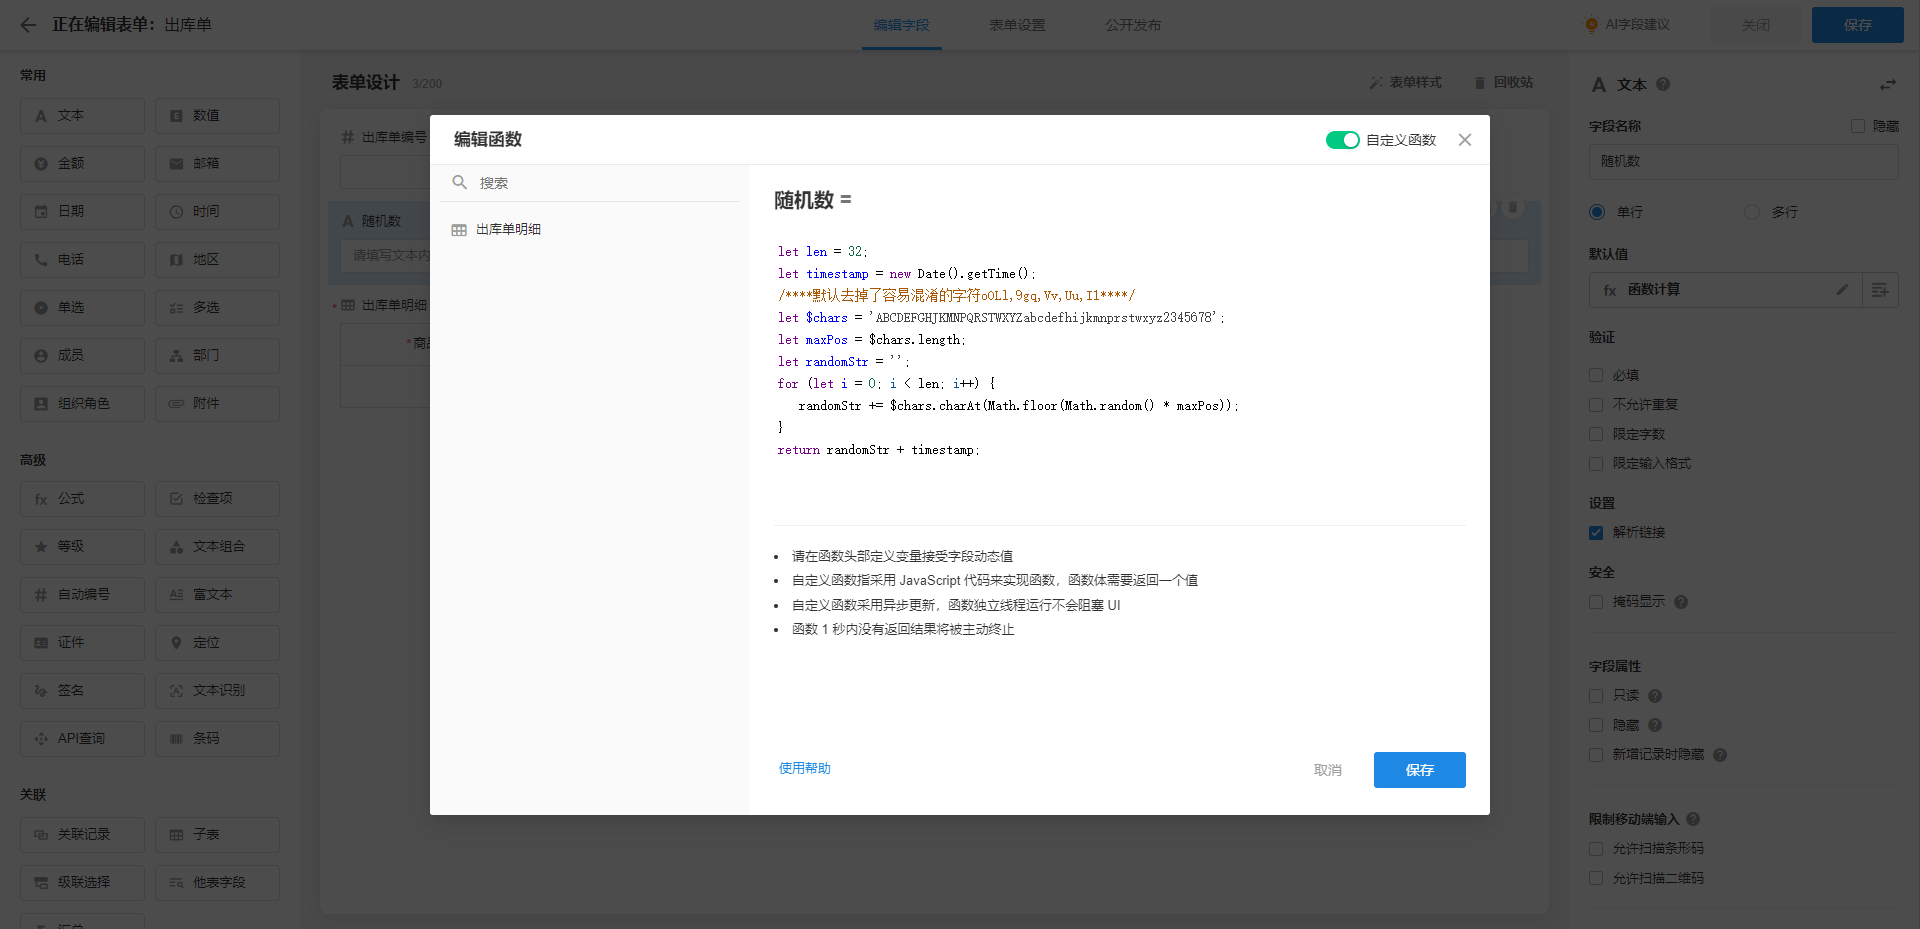Open default value options list icon
Viewport: 1920px width, 929px height.
(x=1880, y=289)
